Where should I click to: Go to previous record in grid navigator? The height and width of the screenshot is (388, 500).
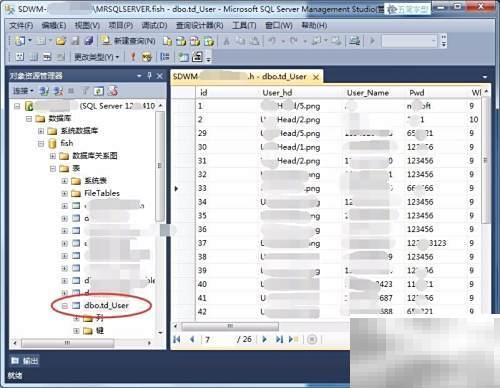tap(192, 339)
